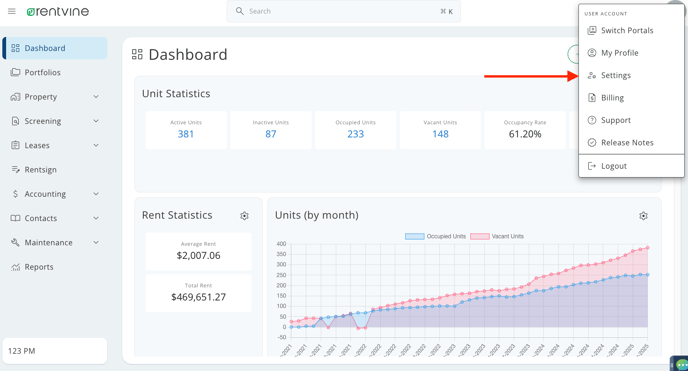Expand the Maintenance chevron
Image resolution: width=688 pixels, height=371 pixels.
click(x=96, y=243)
